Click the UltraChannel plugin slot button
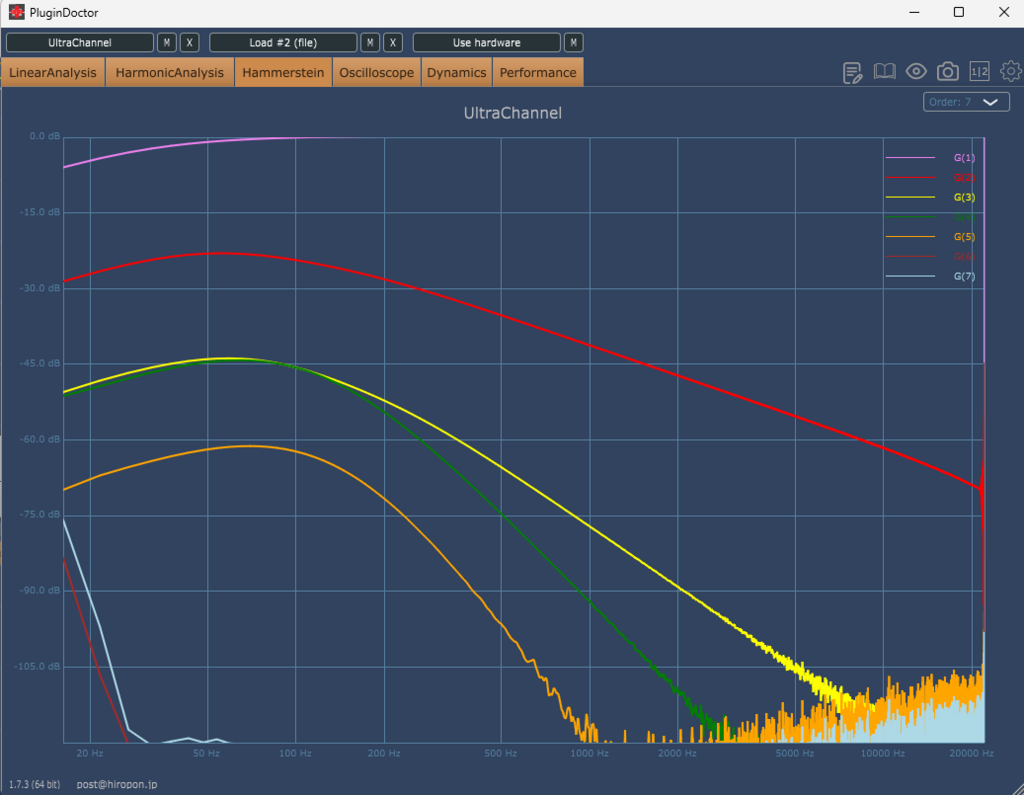Screen dimensions: 1024x795 [80, 42]
